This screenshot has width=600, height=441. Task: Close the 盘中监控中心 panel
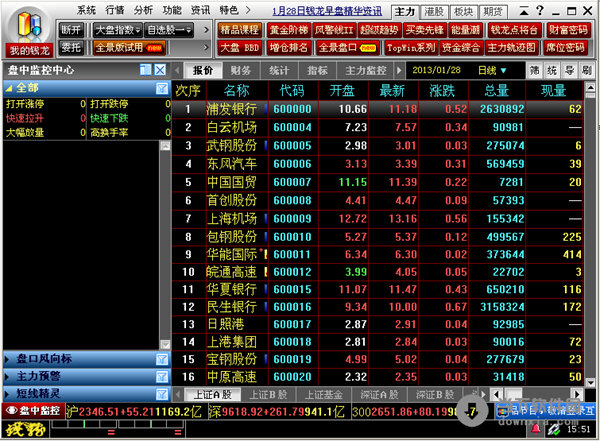[160, 70]
